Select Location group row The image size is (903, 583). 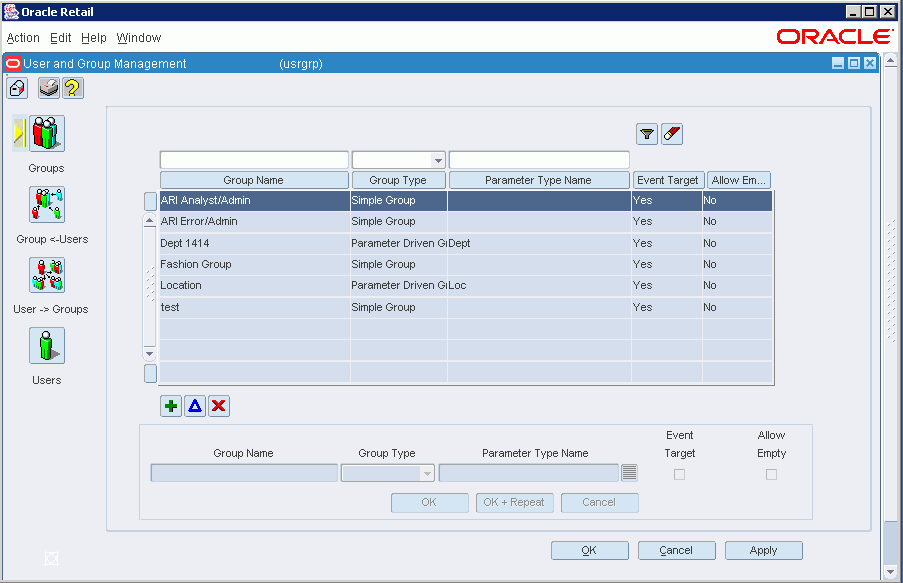tap(466, 286)
